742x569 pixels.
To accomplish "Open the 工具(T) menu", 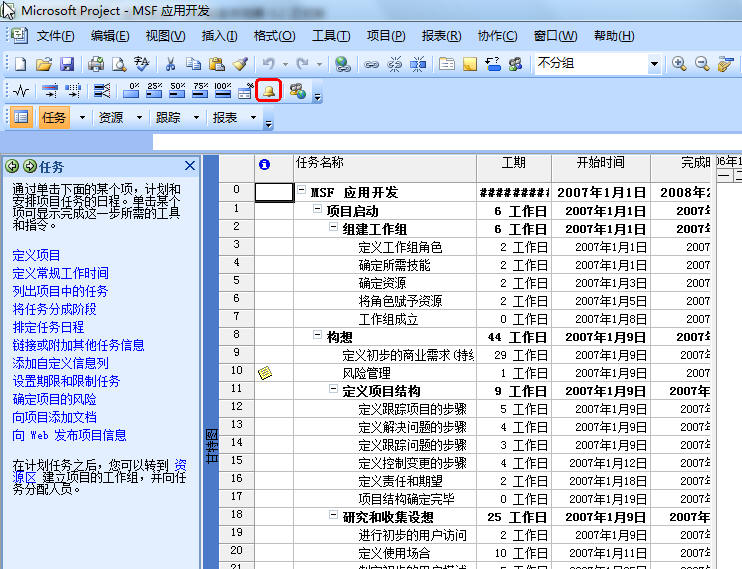I will (x=331, y=36).
